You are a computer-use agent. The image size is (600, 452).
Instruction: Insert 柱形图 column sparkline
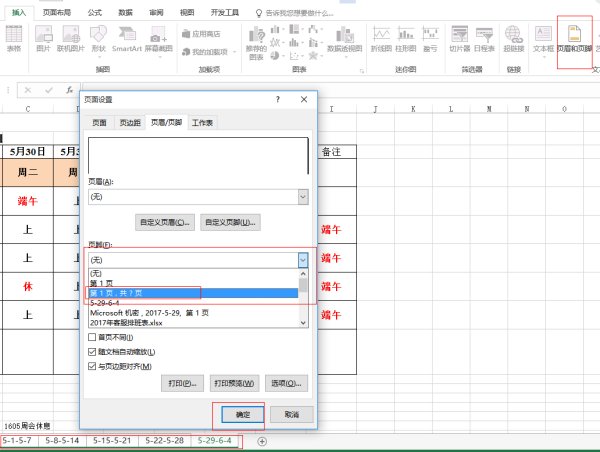coord(406,39)
